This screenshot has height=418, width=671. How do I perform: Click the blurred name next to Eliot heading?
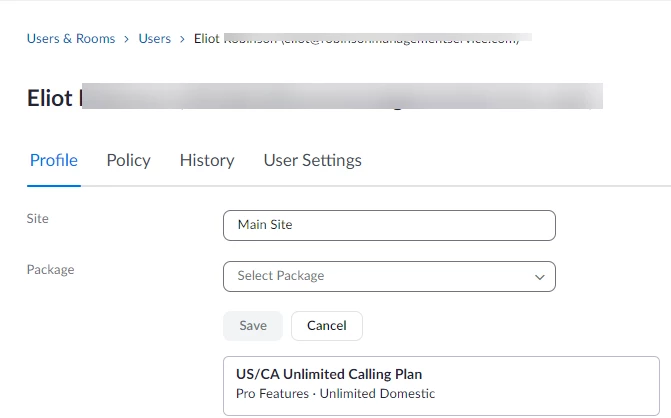coord(340,97)
